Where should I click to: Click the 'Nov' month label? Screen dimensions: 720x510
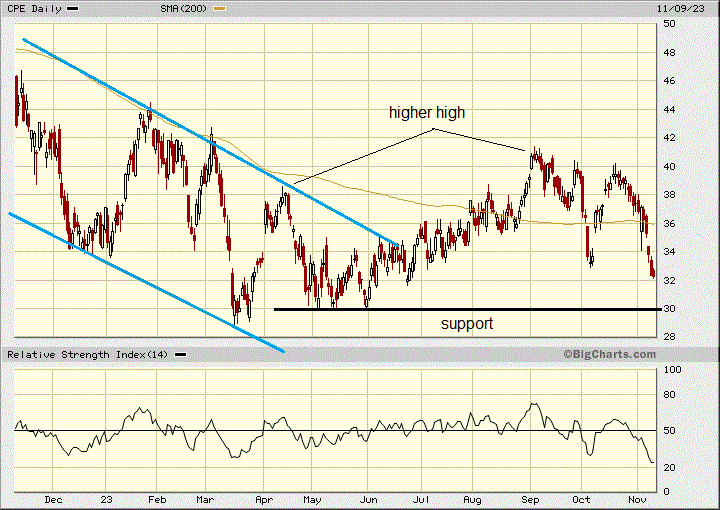click(x=637, y=499)
